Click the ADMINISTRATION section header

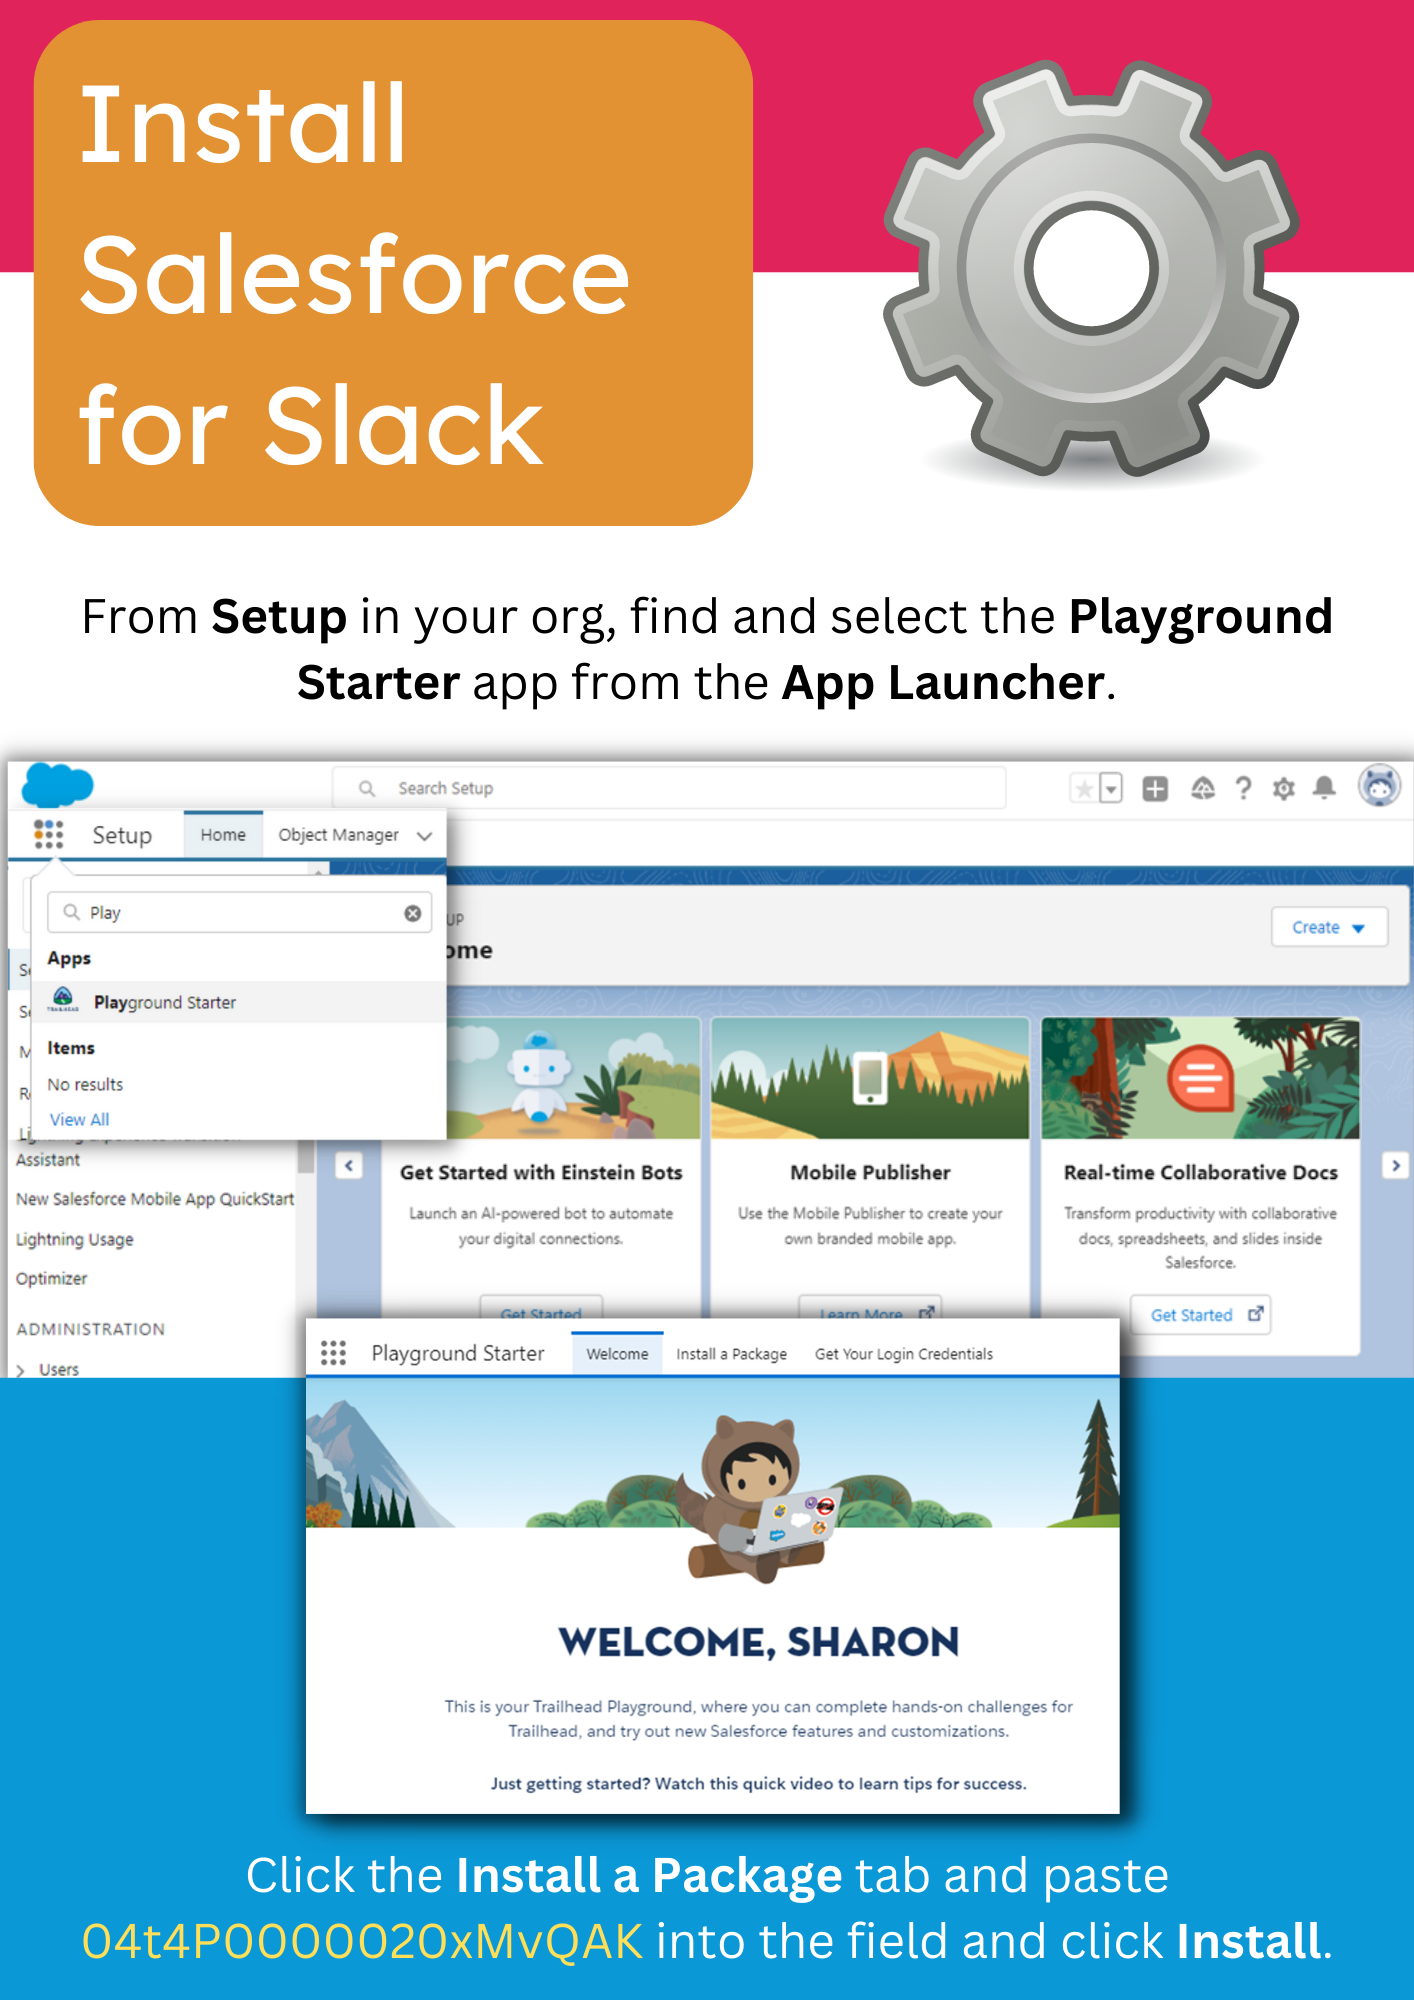tap(91, 1329)
